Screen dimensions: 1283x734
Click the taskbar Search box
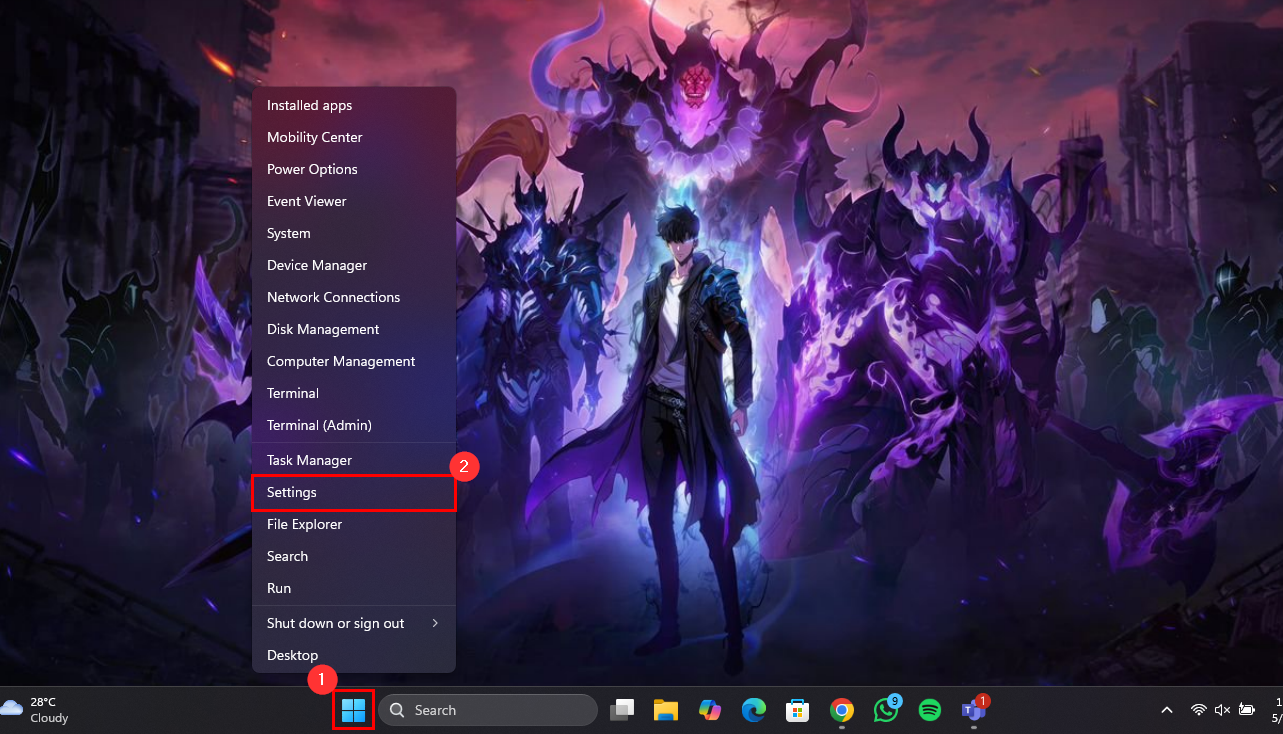(x=487, y=710)
